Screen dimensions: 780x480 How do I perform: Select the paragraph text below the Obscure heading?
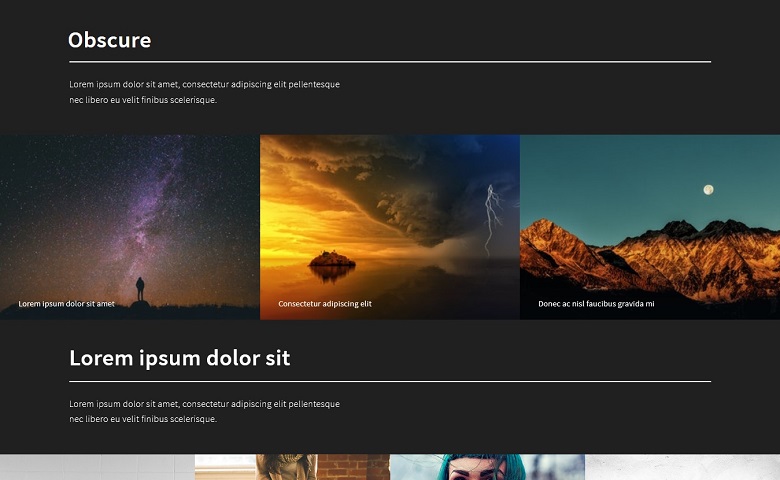[204, 92]
